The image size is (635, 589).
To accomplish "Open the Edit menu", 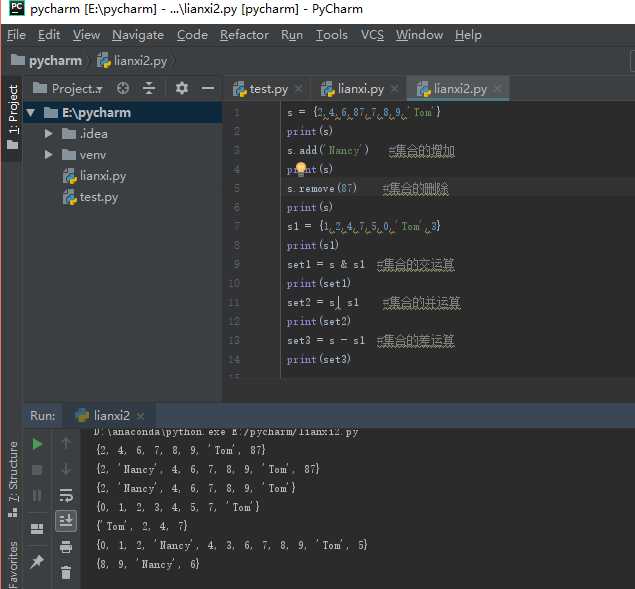I will [x=49, y=35].
